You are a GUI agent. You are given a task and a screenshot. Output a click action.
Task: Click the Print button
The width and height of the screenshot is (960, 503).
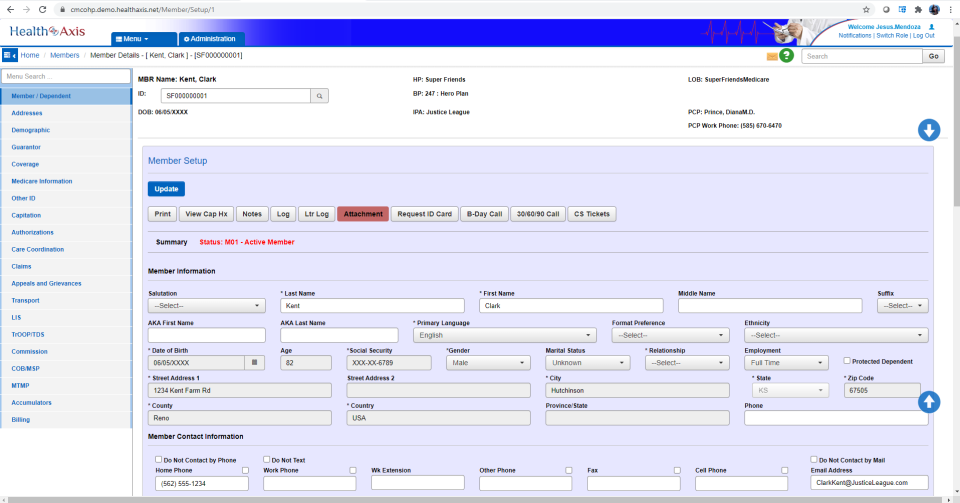click(x=162, y=214)
